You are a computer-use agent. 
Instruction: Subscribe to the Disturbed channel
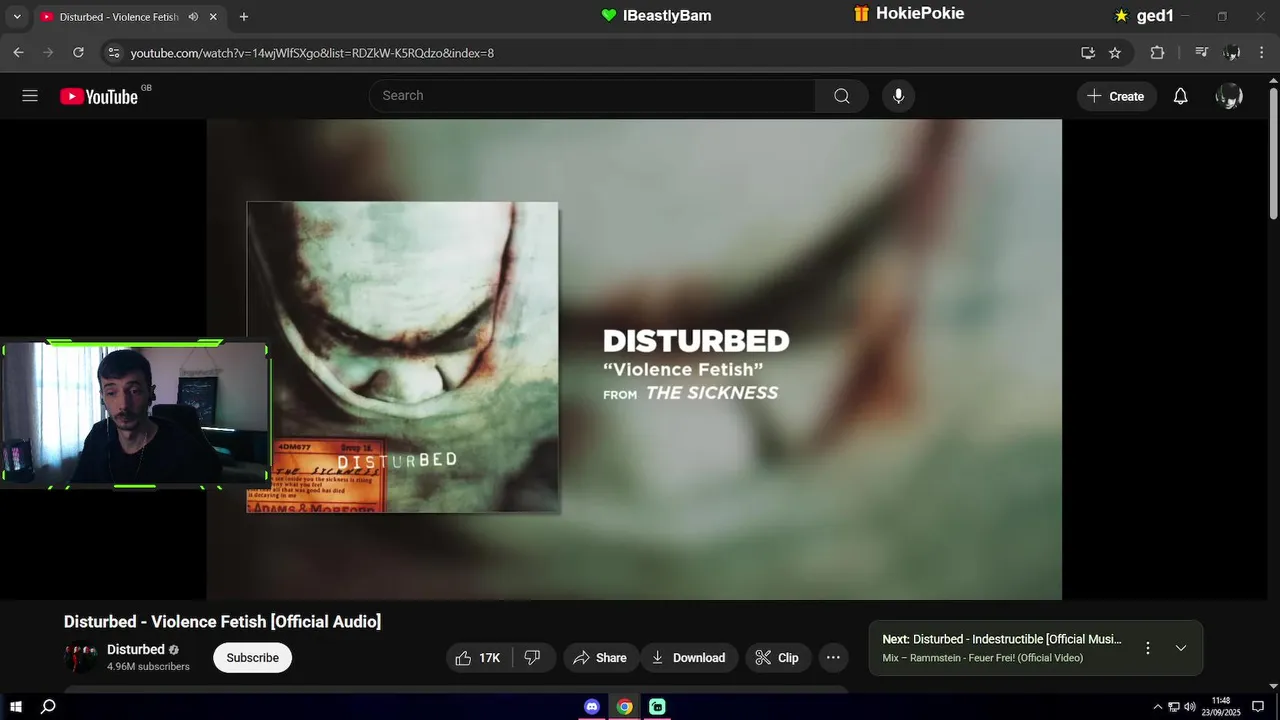(x=252, y=658)
